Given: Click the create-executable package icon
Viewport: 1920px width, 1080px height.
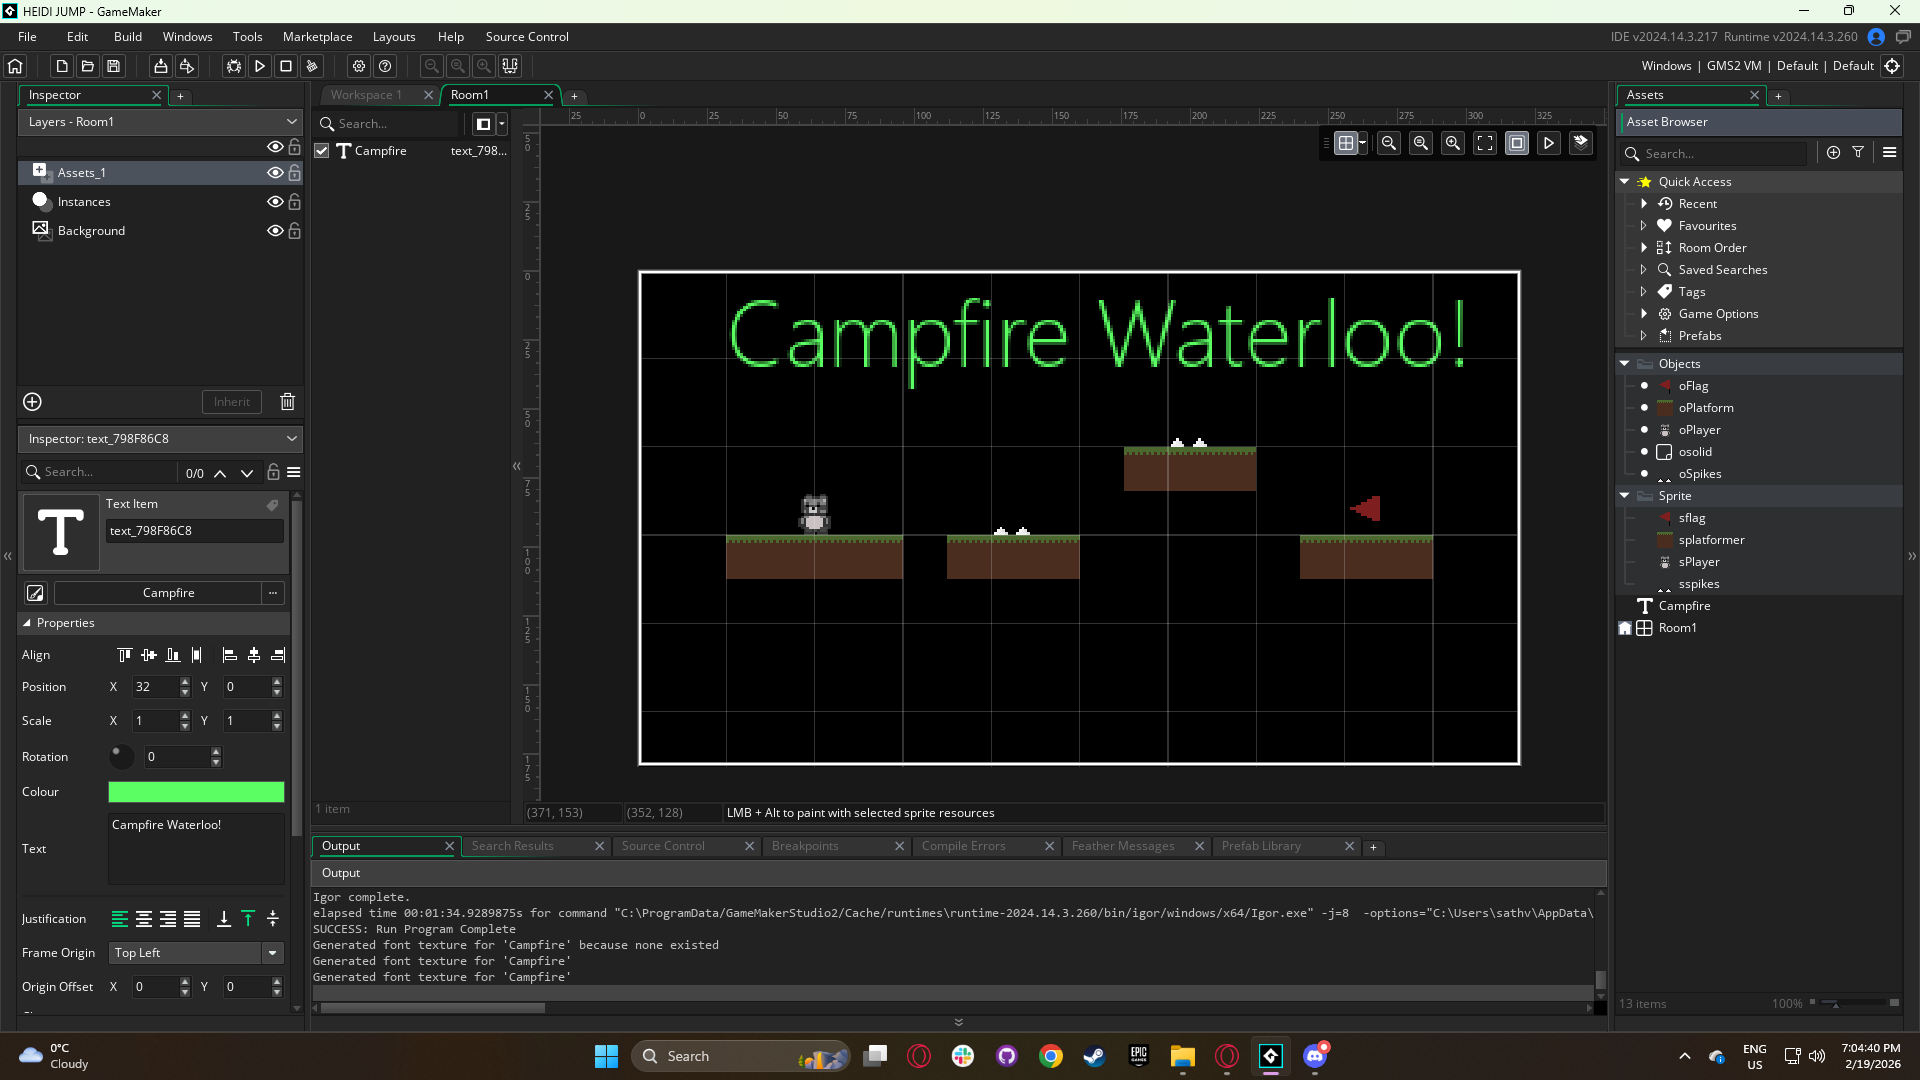Looking at the screenshot, I should click(x=160, y=66).
